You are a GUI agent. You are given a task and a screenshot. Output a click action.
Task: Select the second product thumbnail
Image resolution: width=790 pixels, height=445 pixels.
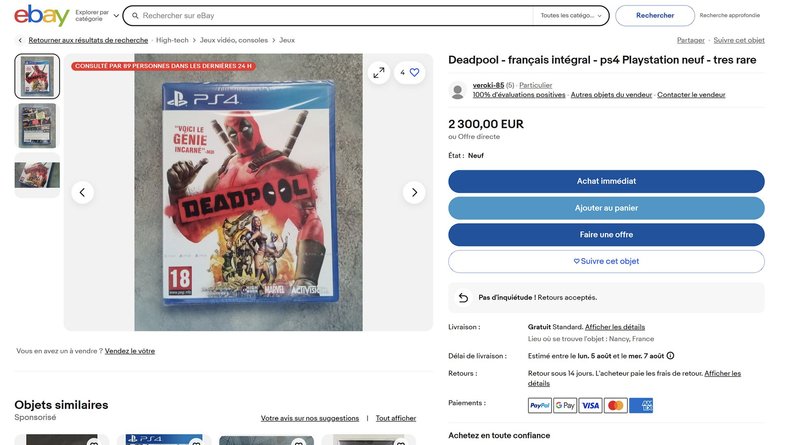pyautogui.click(x=37, y=126)
